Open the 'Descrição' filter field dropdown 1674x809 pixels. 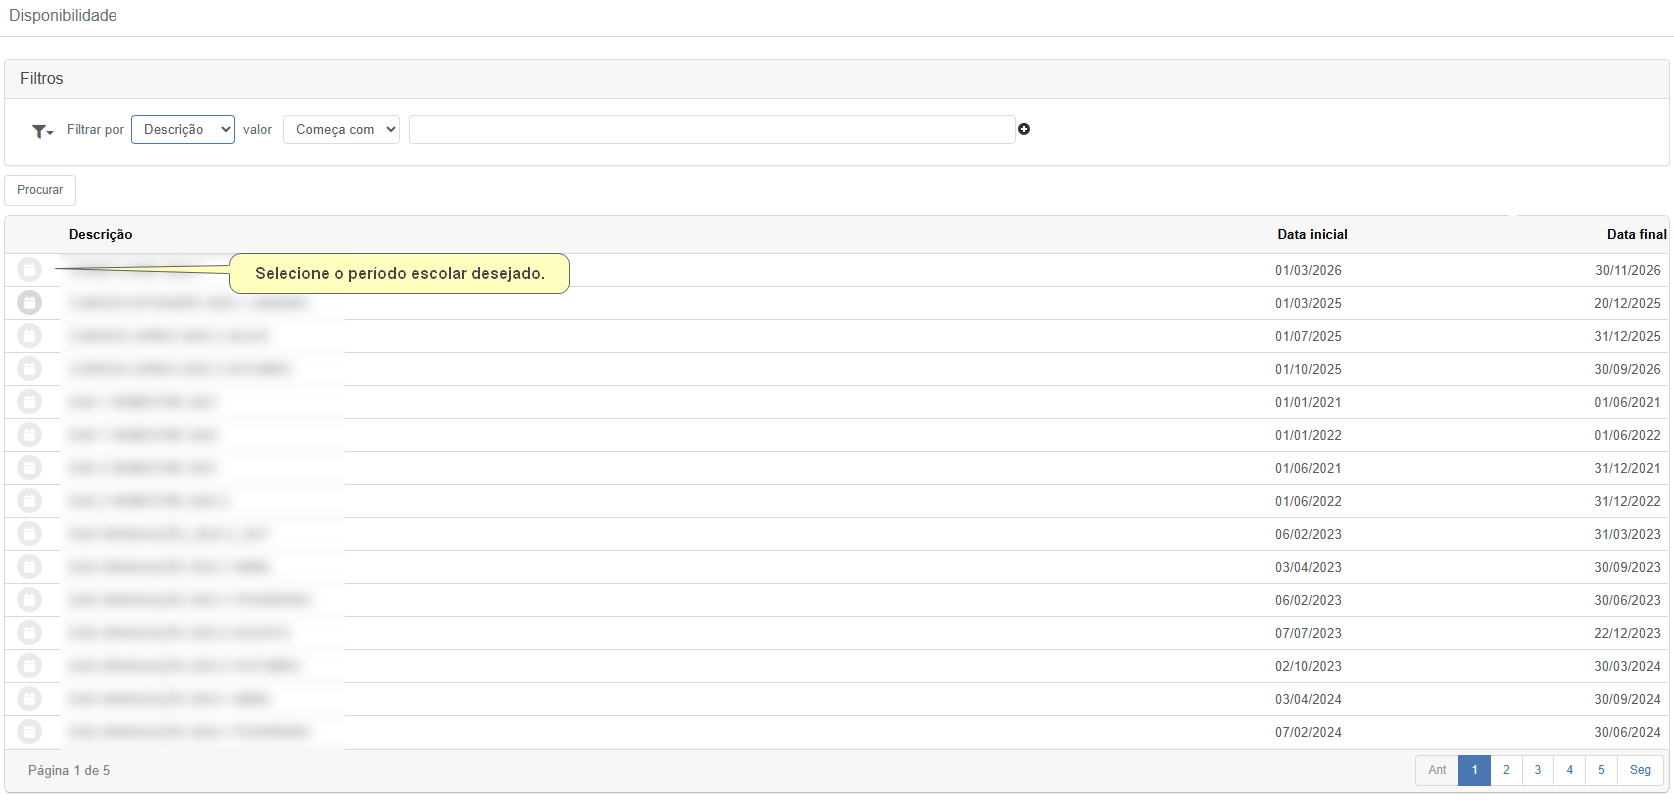(x=183, y=130)
